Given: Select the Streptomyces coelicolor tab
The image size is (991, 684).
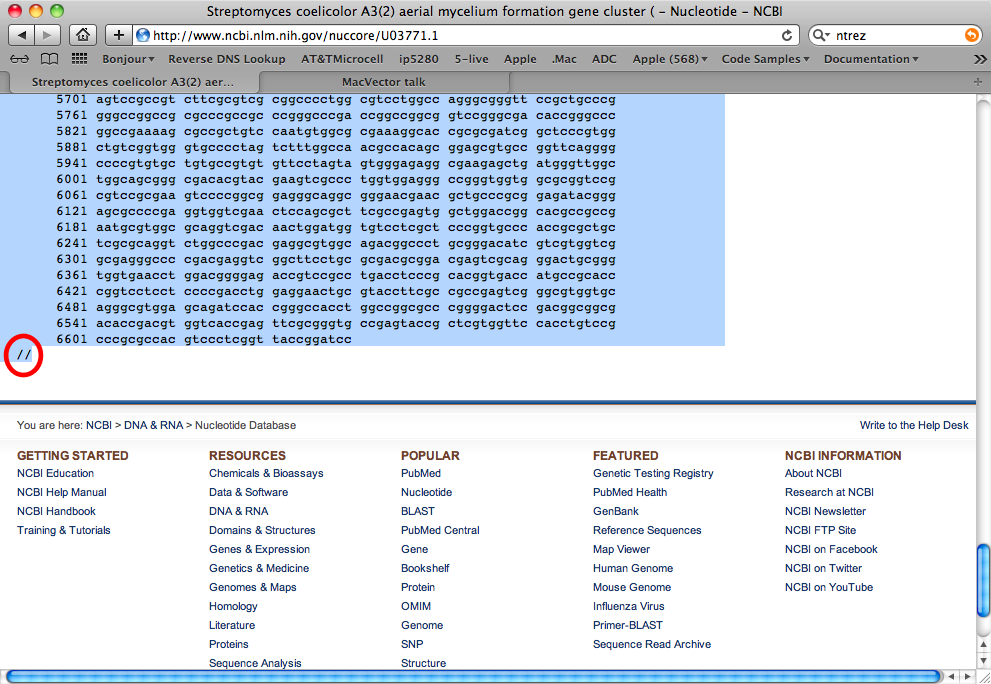Looking at the screenshot, I should (x=133, y=81).
